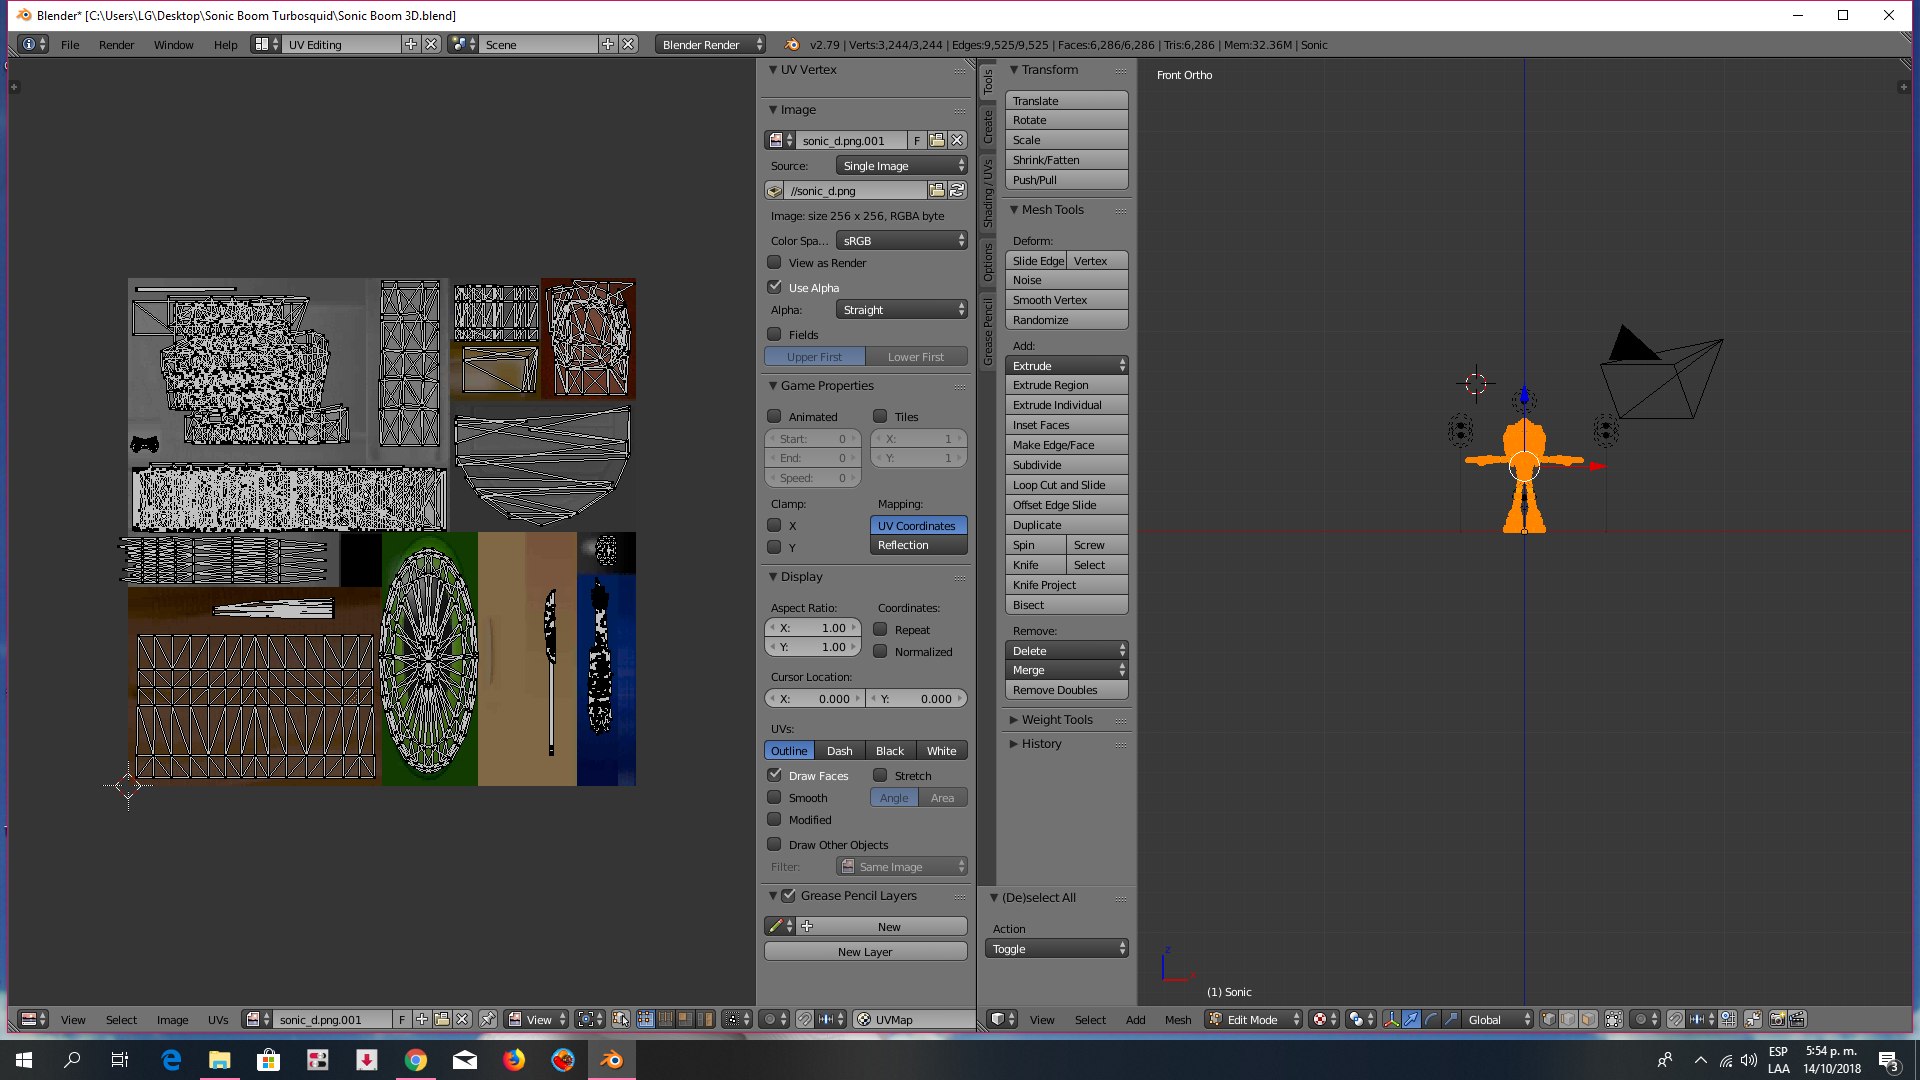1920x1080 pixels.
Task: Toggle the 3D manipulator axes icon
Action: 1391,1019
